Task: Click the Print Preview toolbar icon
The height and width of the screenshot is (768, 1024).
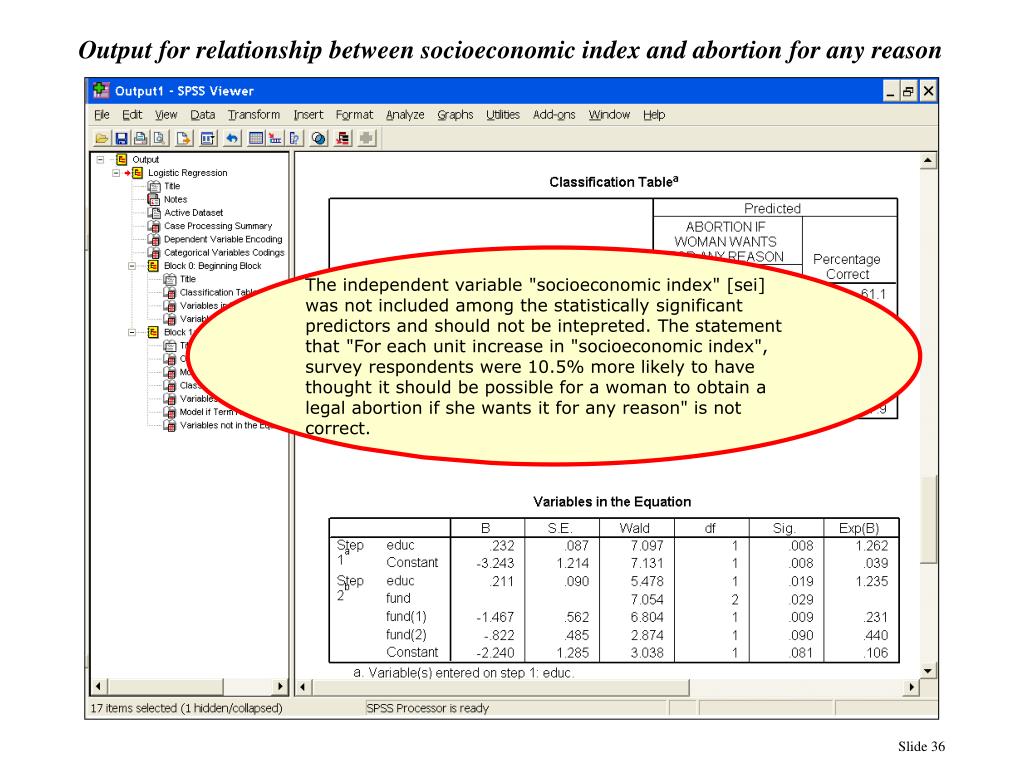Action: pyautogui.click(x=159, y=138)
